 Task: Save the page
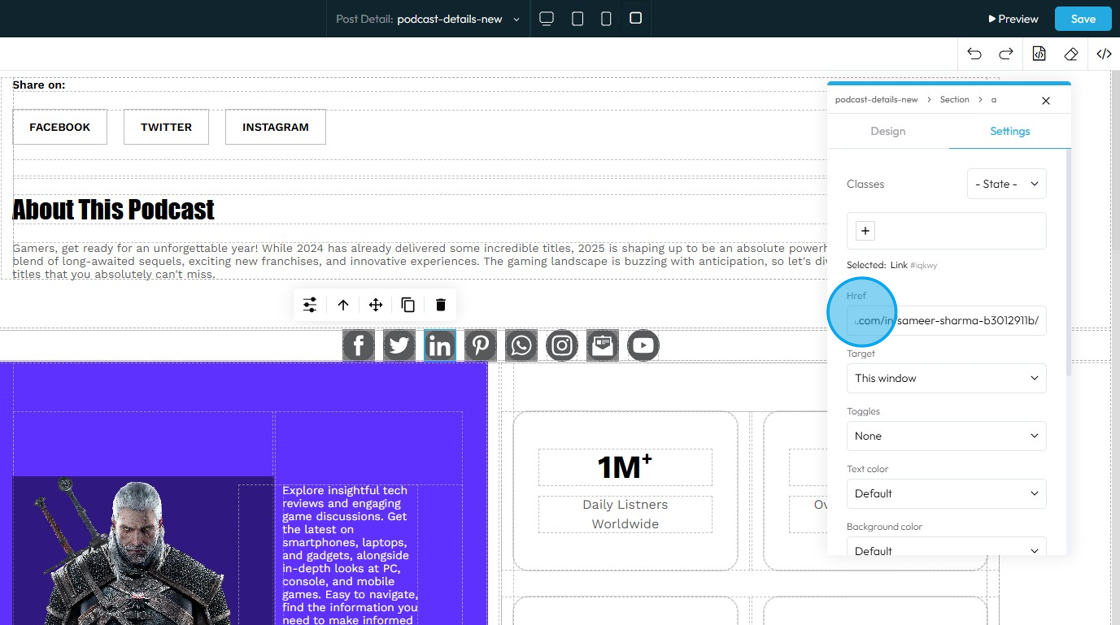tap(1083, 19)
